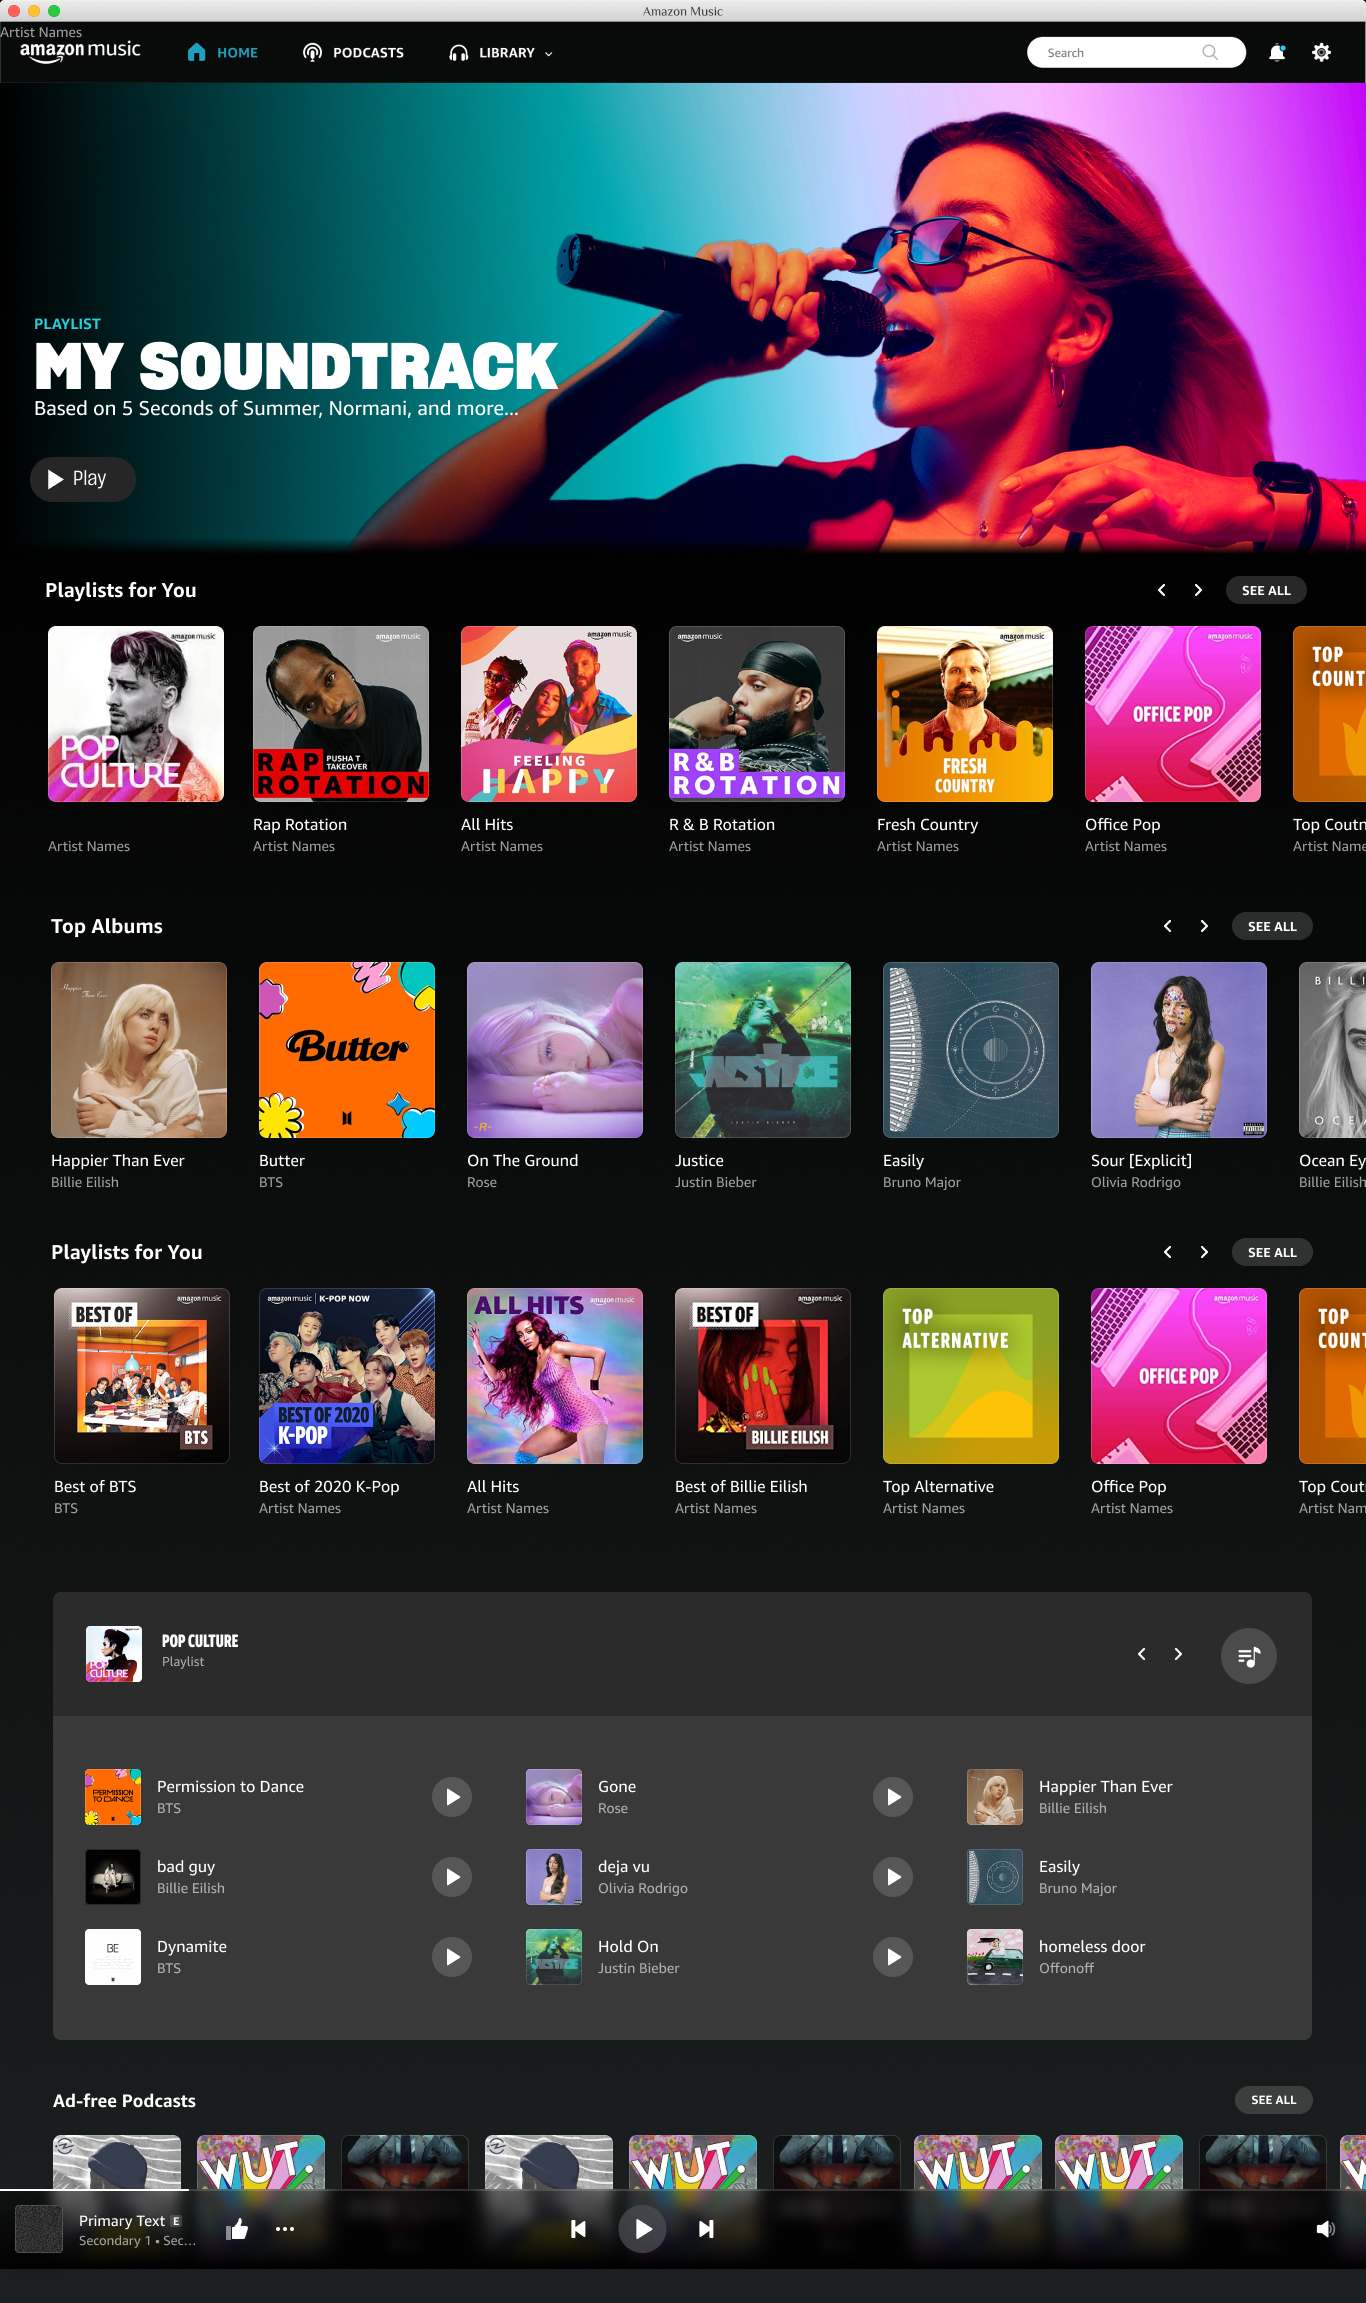
Task: Open the Easily album cover in Top Albums
Action: pos(971,1050)
